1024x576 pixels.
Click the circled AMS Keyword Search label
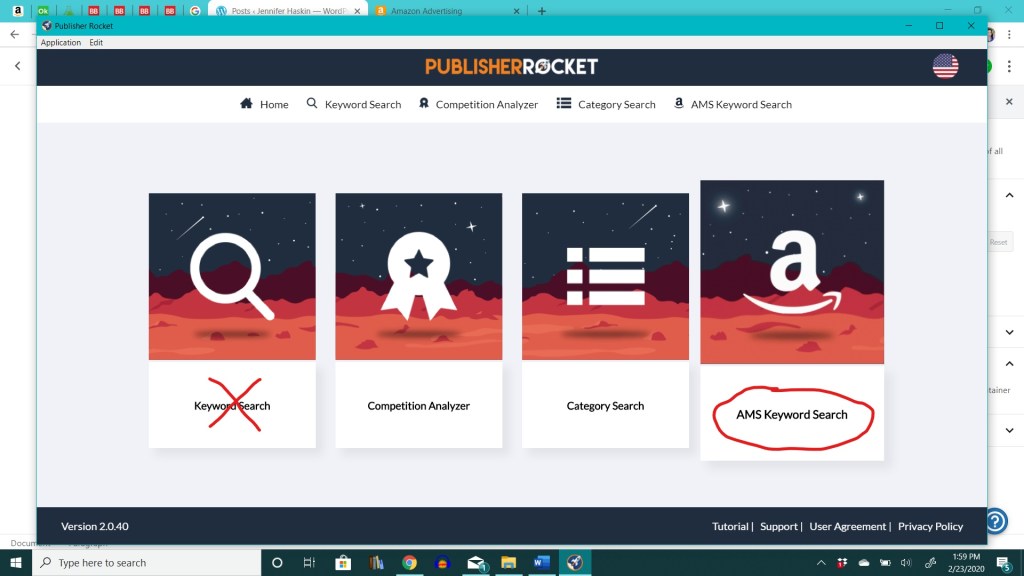pyautogui.click(x=792, y=414)
